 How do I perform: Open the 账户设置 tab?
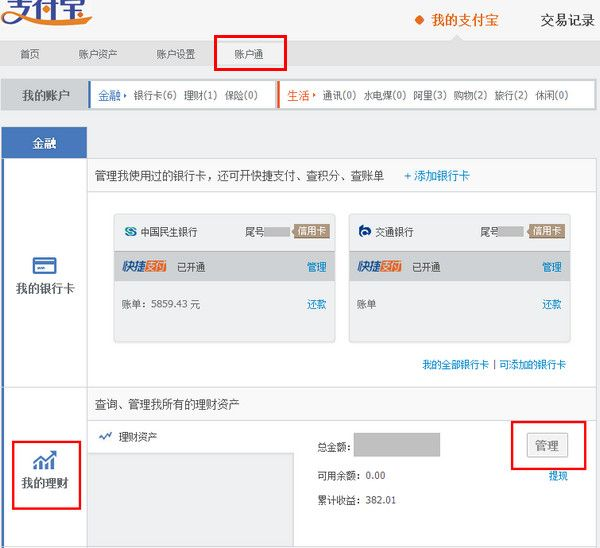(175, 54)
